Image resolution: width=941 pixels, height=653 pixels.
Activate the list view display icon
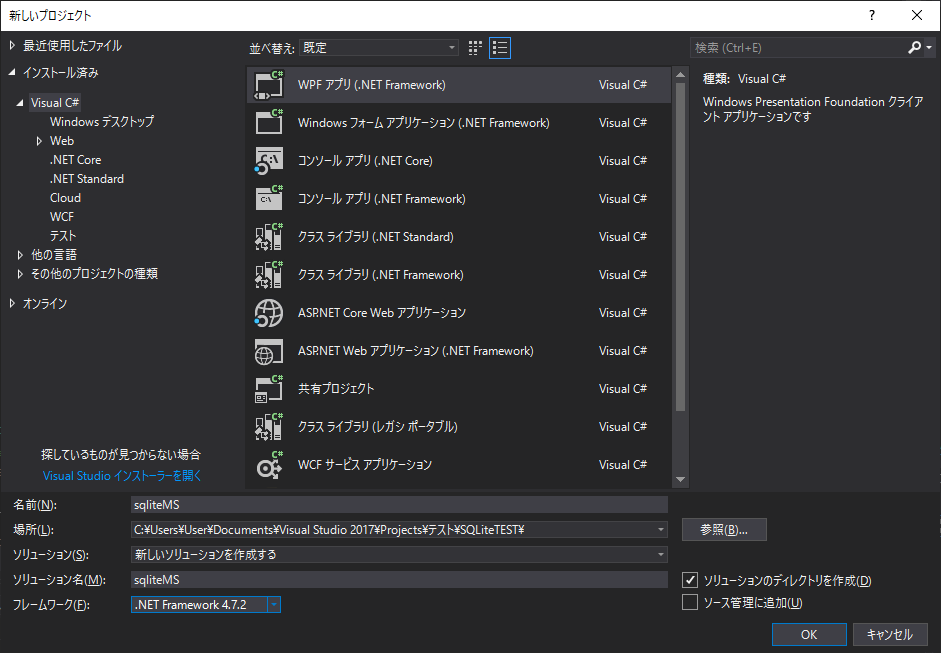click(499, 47)
